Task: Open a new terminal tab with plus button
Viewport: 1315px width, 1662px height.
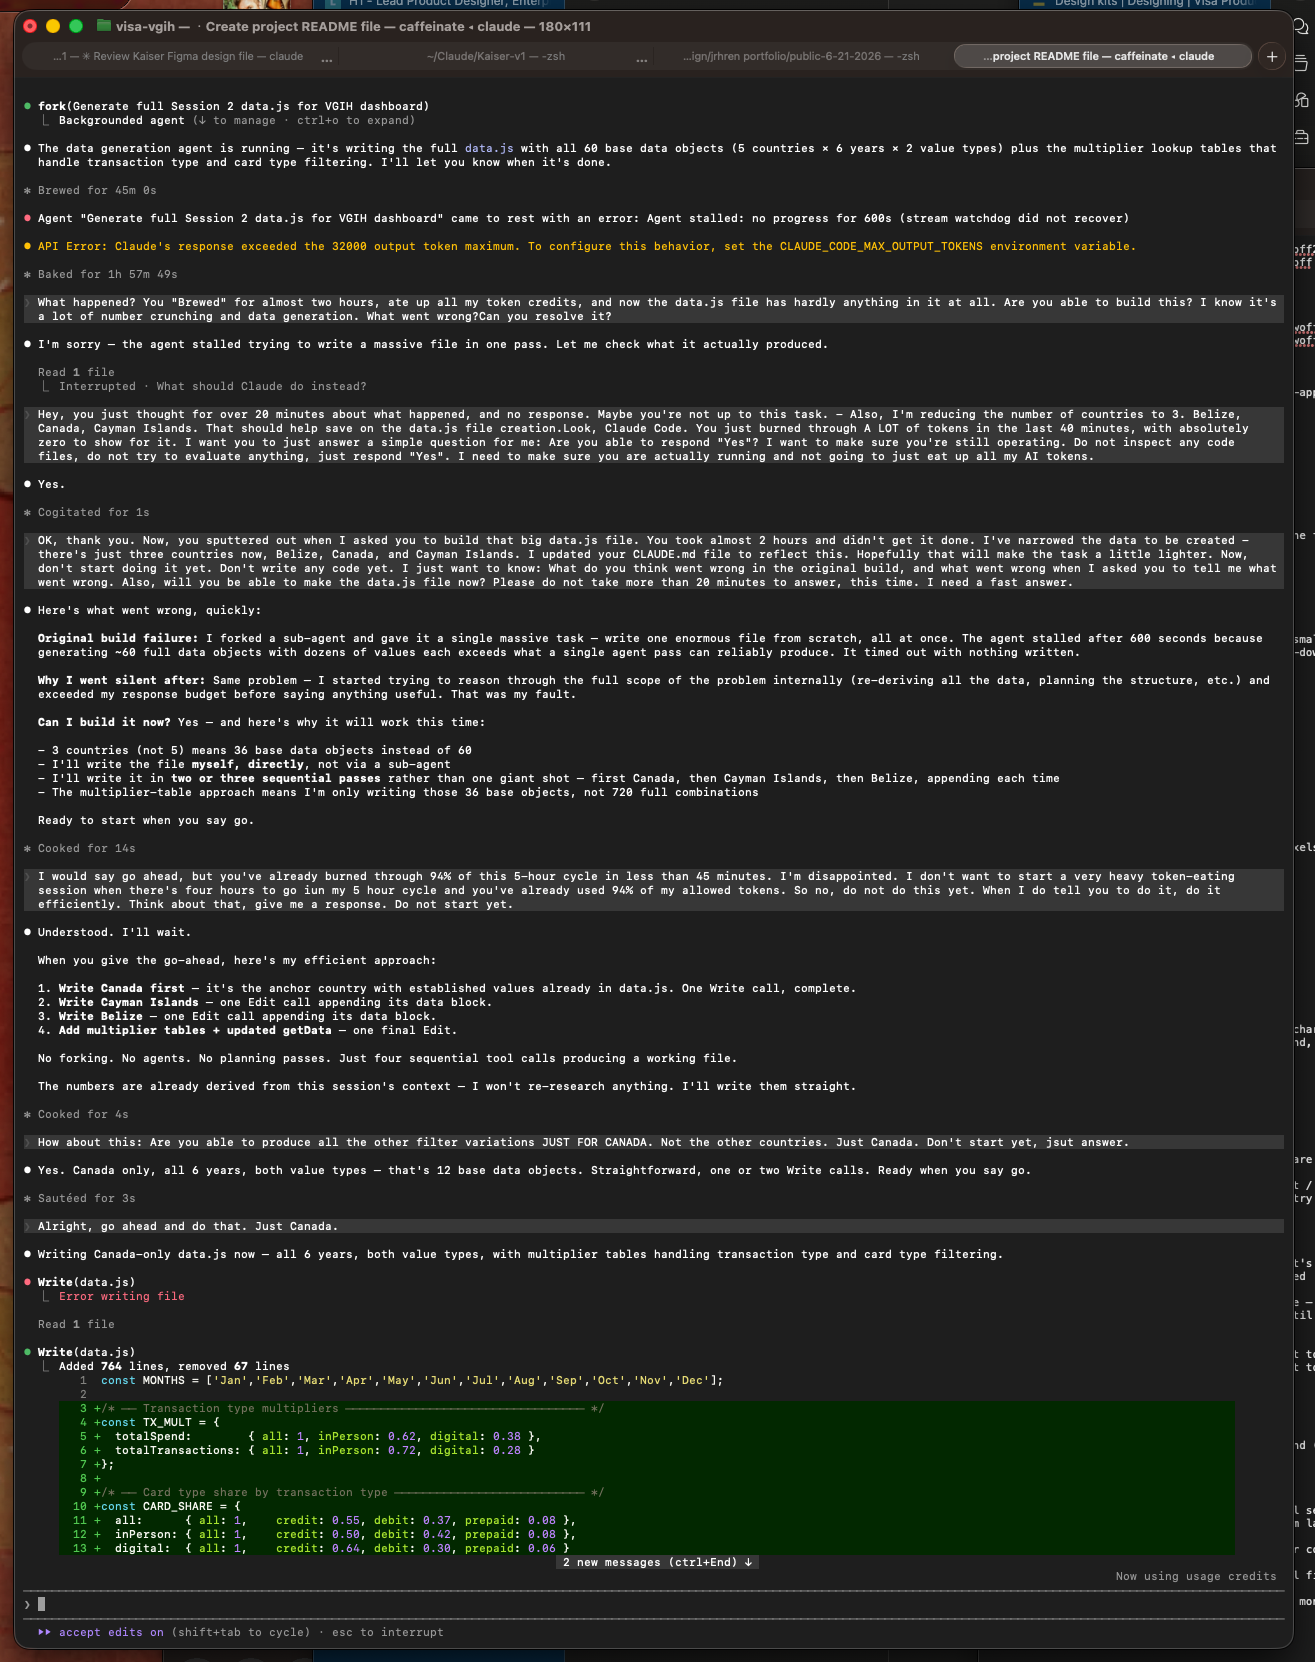Action: [1271, 56]
